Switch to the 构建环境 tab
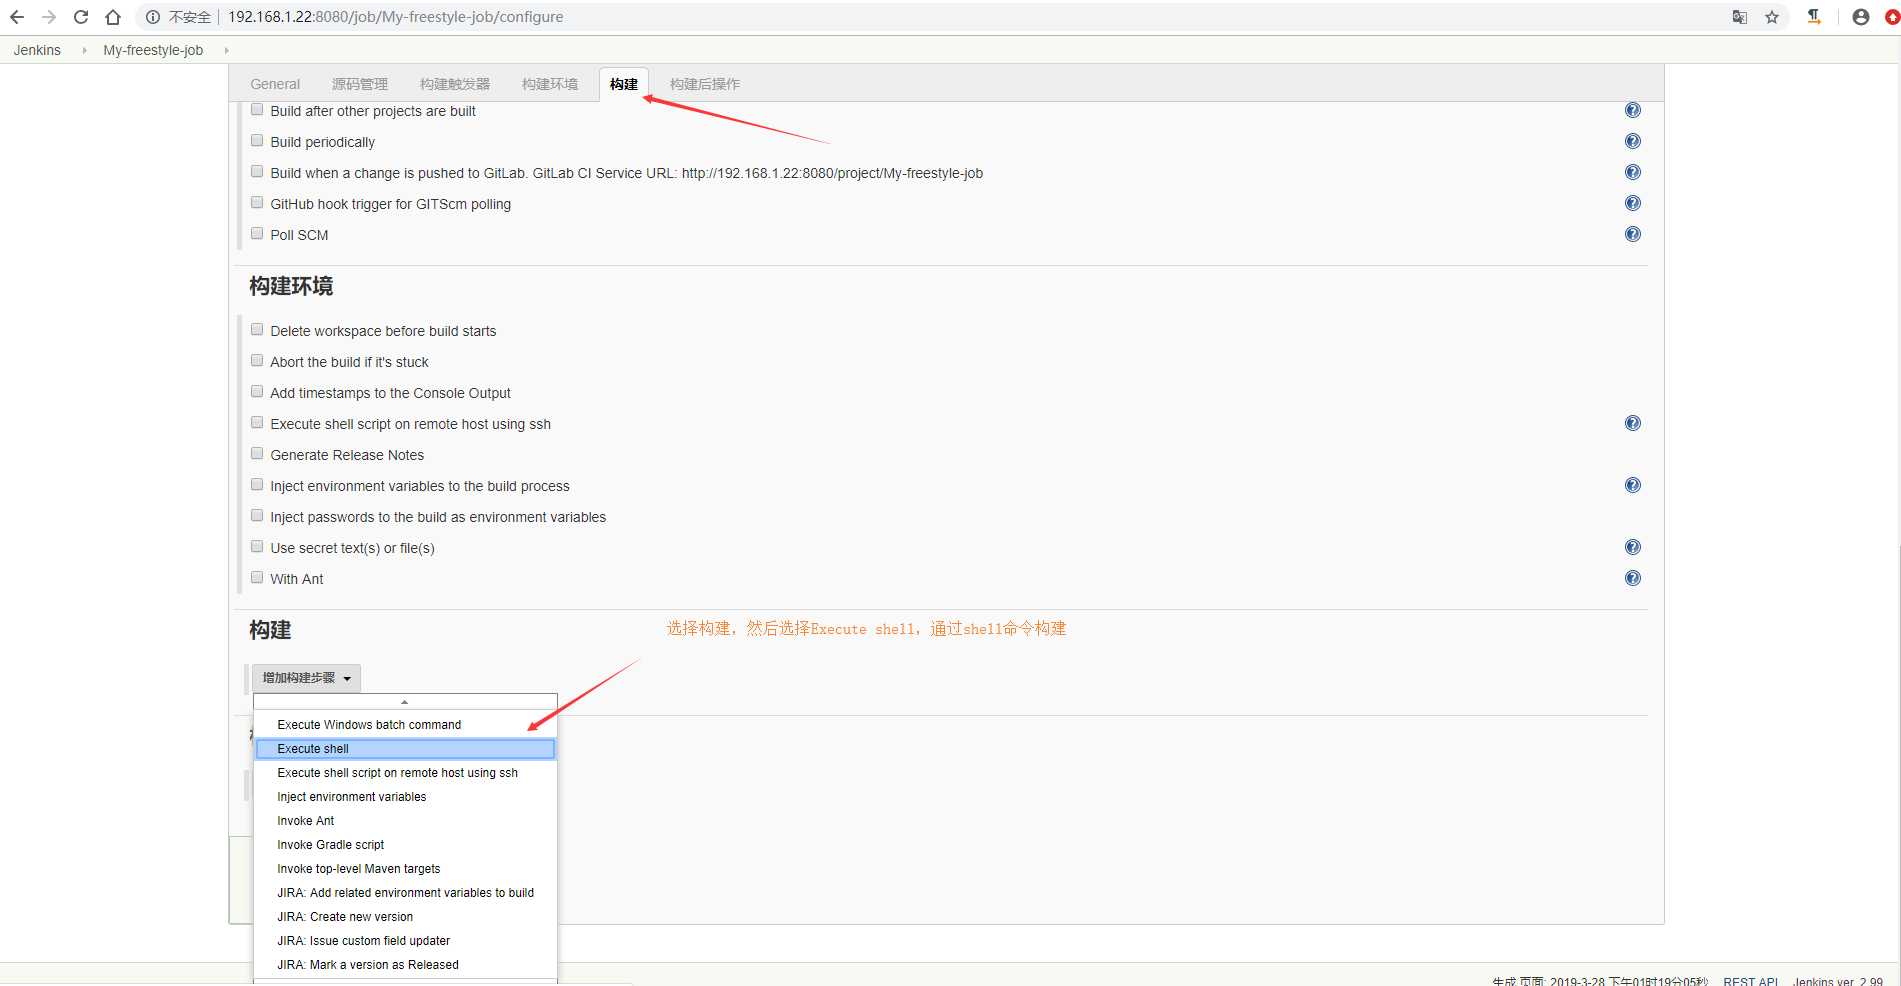The width and height of the screenshot is (1901, 986). click(x=550, y=84)
